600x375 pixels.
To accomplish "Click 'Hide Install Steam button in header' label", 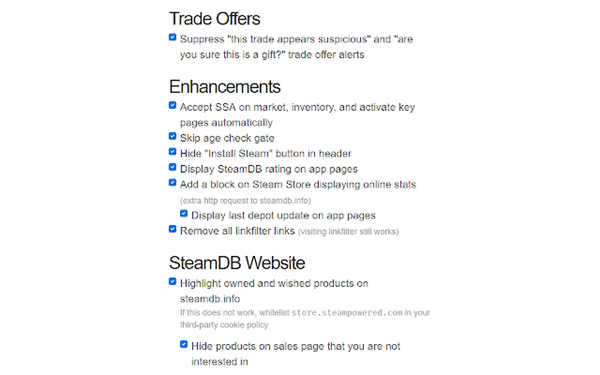I will coord(266,153).
